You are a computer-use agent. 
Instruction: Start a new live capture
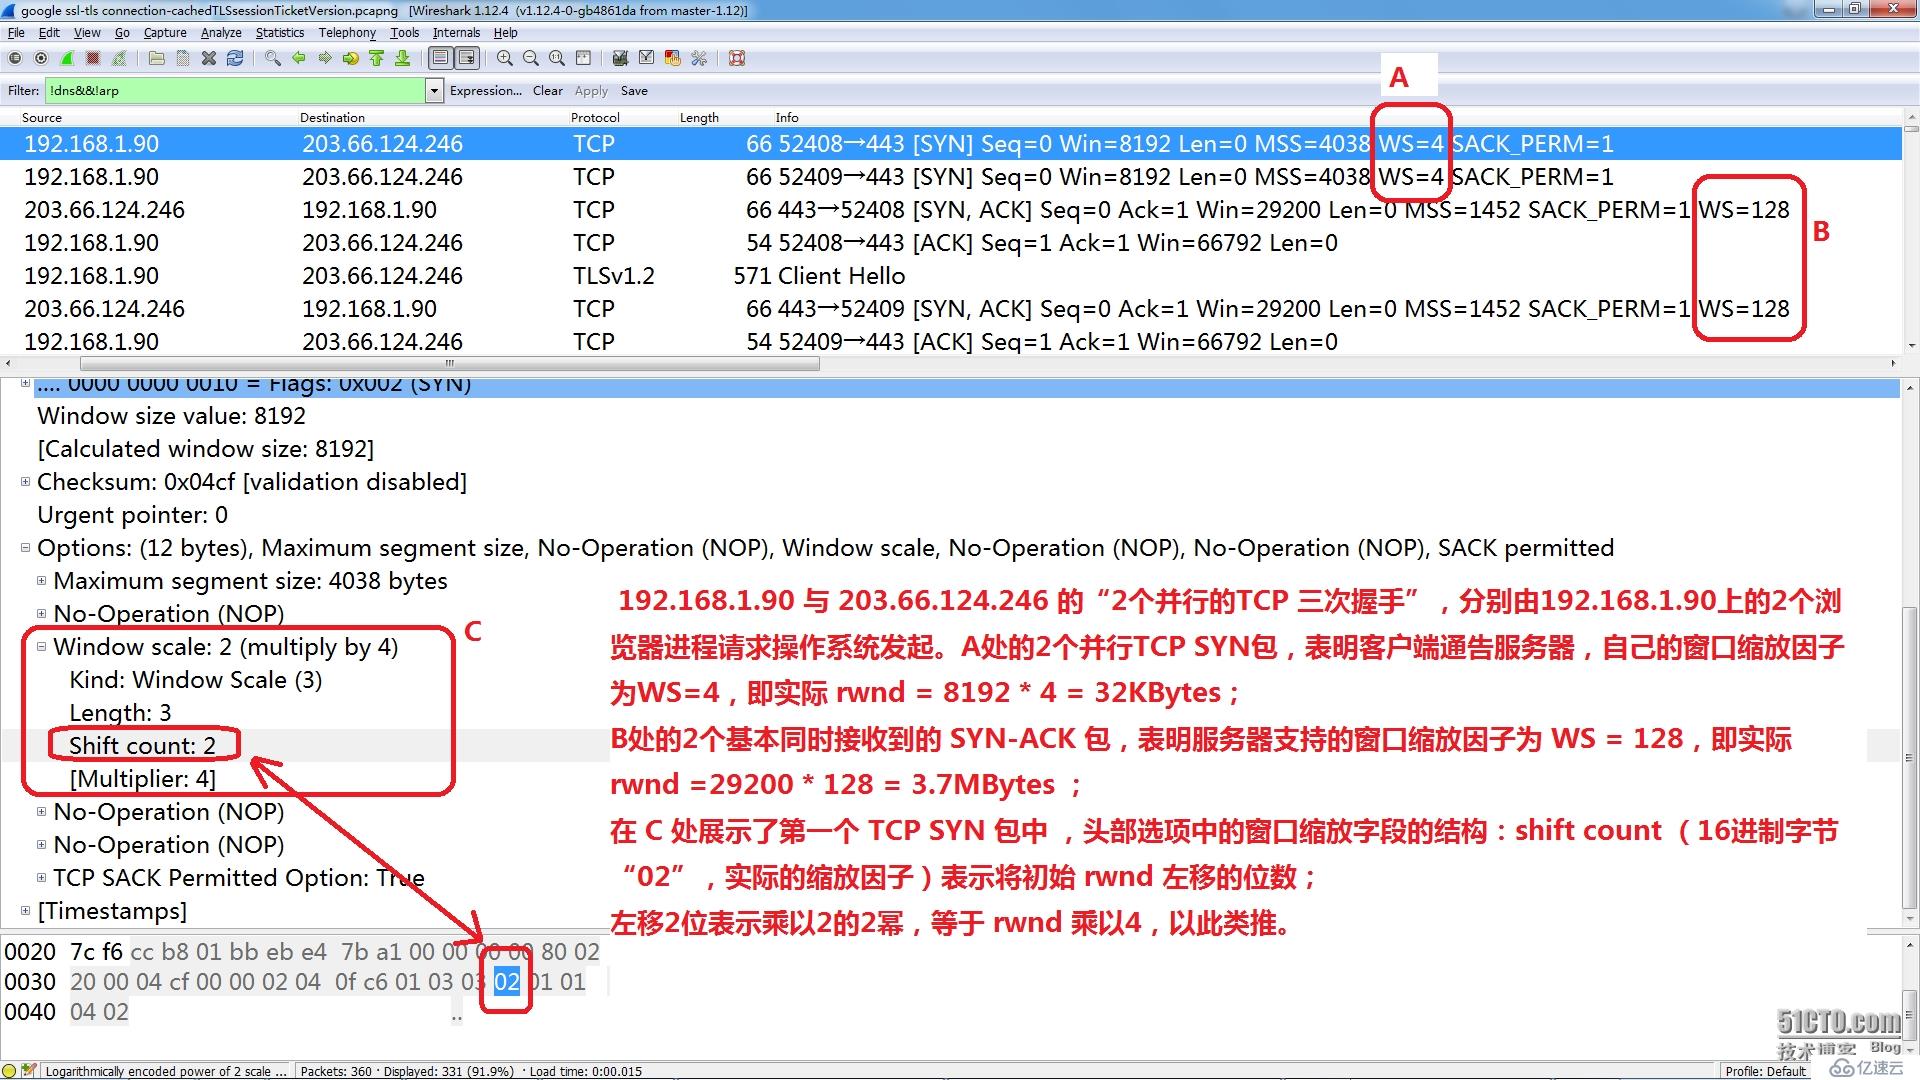(67, 58)
